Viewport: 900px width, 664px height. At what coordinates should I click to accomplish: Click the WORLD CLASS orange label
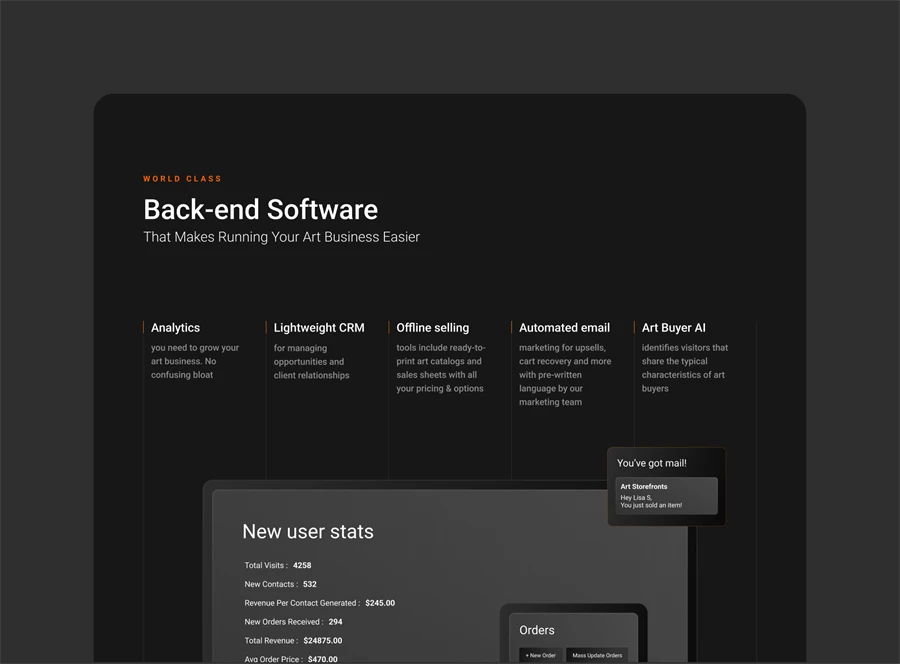(x=183, y=178)
